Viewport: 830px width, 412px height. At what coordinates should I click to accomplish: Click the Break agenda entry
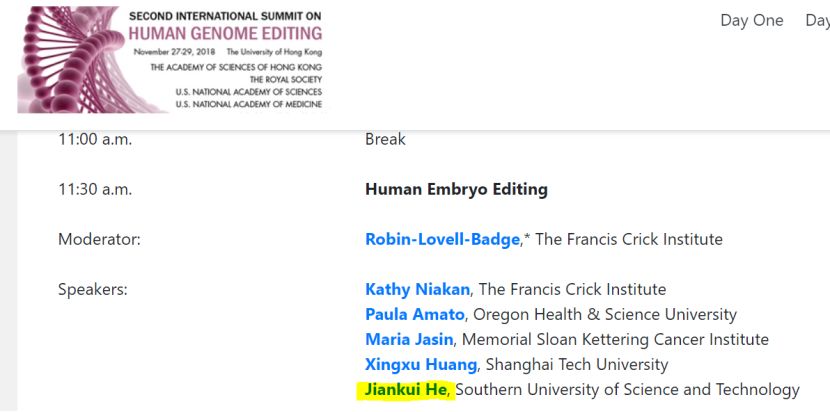click(385, 140)
